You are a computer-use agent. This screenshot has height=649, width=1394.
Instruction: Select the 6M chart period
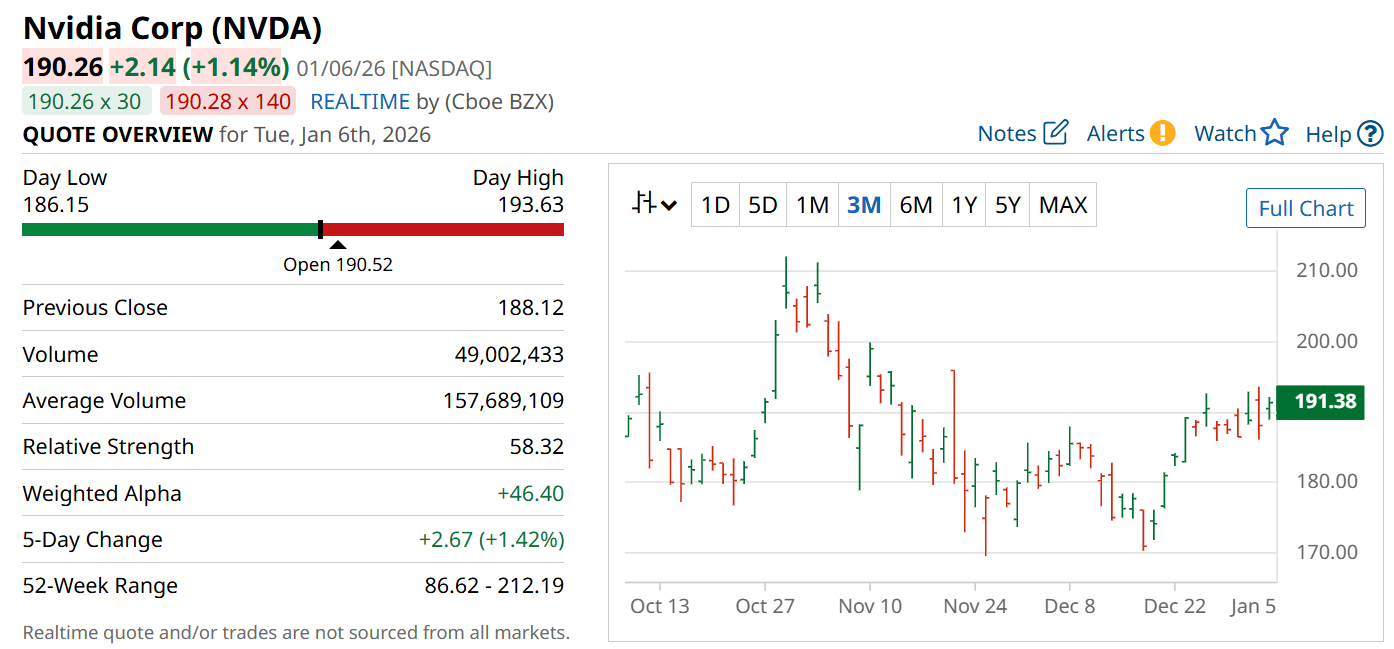(x=915, y=205)
